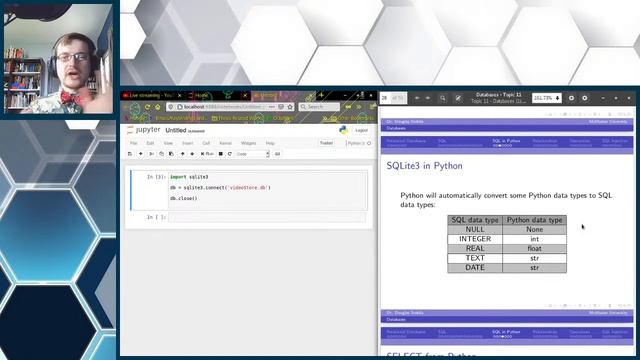The width and height of the screenshot is (640, 360).
Task: Jump to the SQL in Python slide section
Action: (506, 141)
